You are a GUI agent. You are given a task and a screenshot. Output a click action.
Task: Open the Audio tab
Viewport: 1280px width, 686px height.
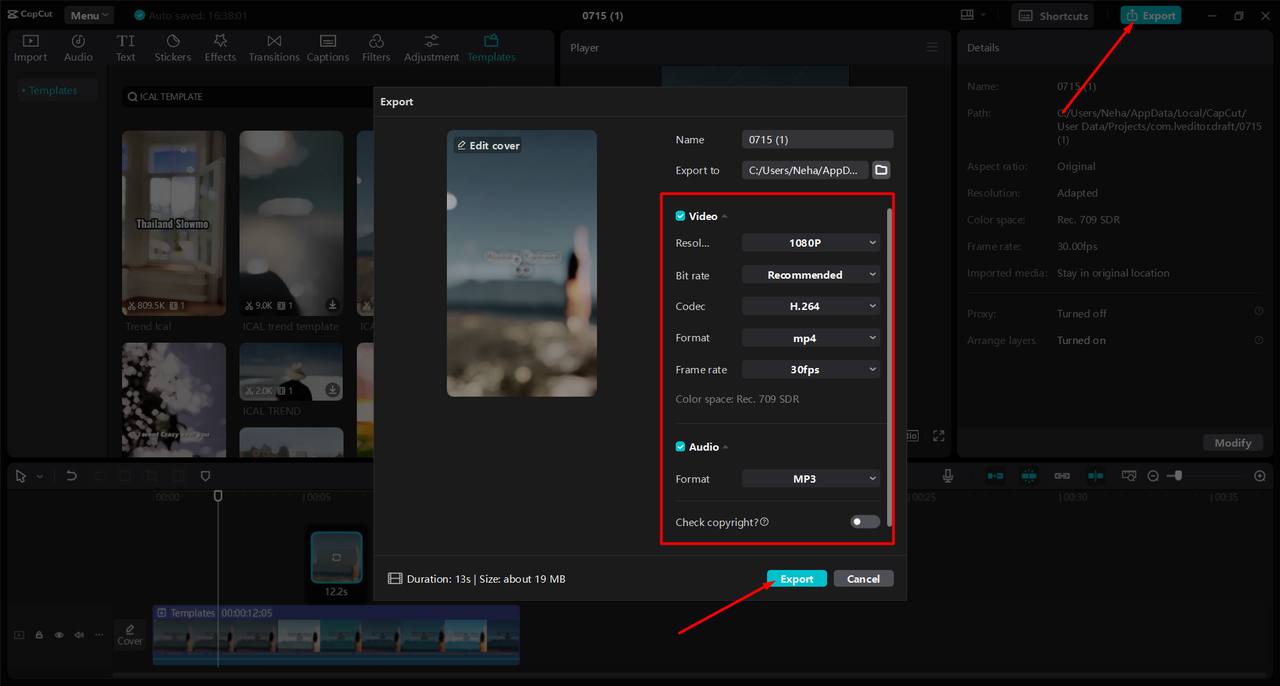click(78, 48)
